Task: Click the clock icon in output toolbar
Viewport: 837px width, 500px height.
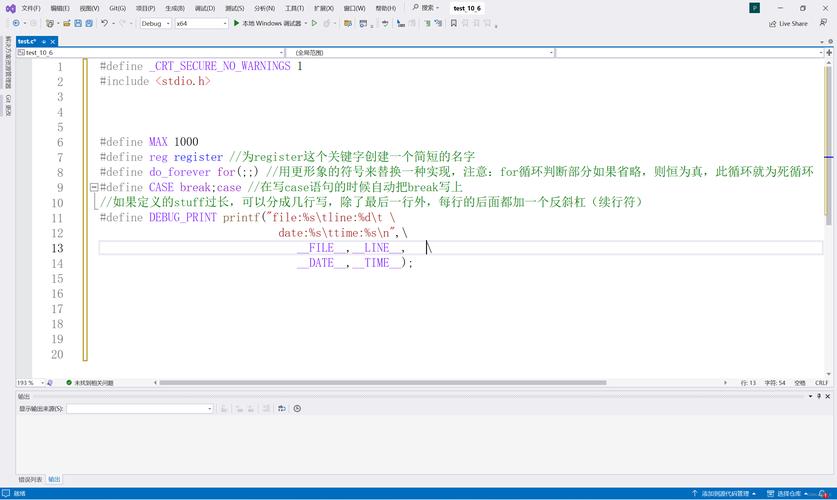Action: (297, 408)
